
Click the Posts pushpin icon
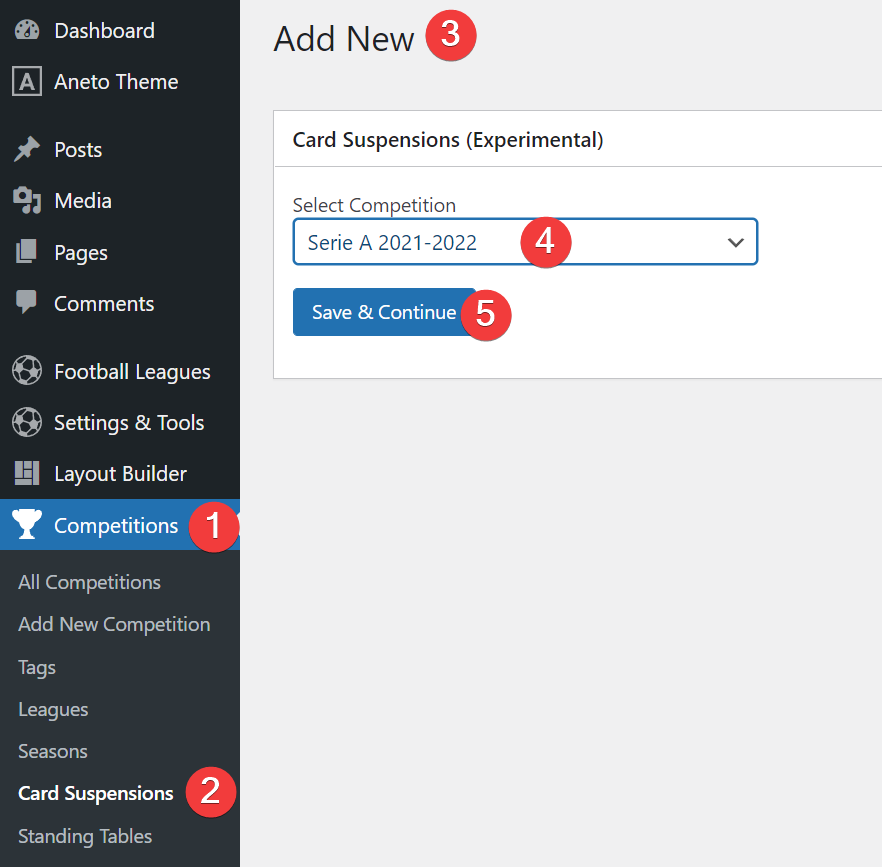click(26, 150)
